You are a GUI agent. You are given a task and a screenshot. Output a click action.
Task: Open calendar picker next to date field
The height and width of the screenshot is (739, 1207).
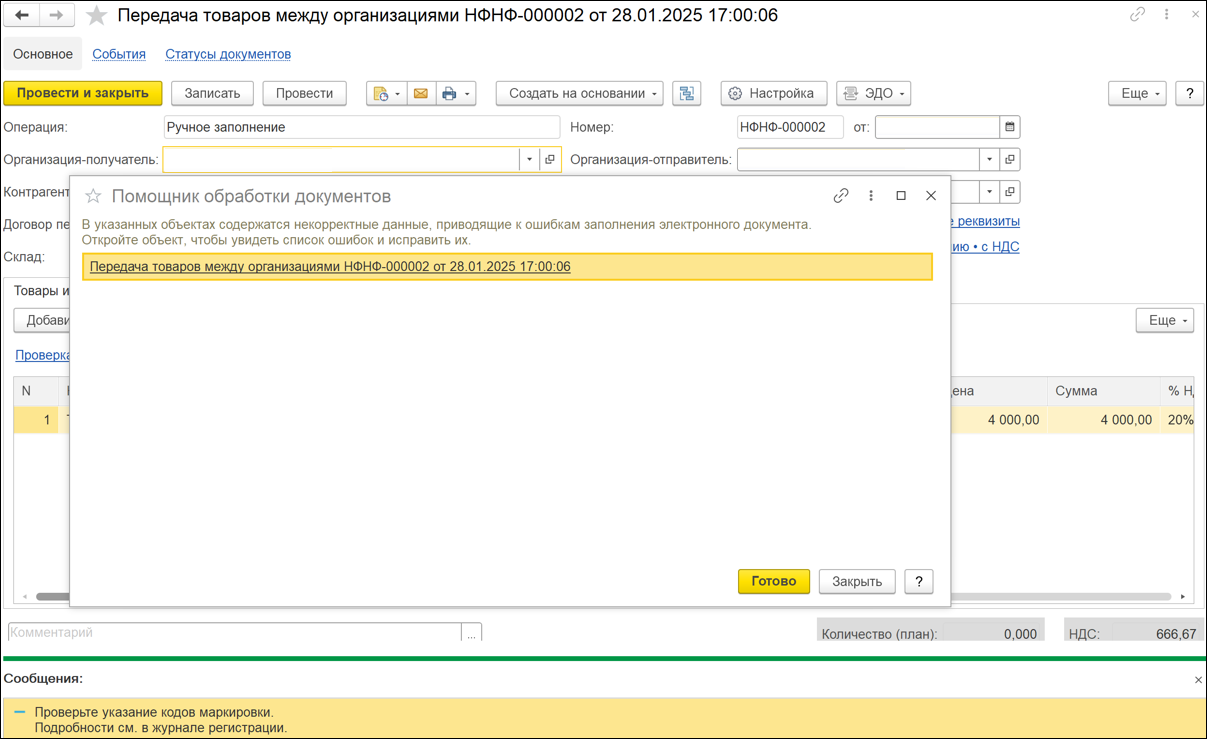[x=1010, y=127]
